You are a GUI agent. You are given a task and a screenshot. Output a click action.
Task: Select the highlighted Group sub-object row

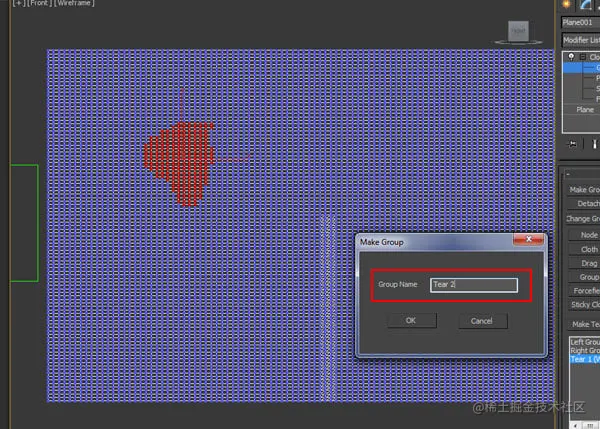582,68
